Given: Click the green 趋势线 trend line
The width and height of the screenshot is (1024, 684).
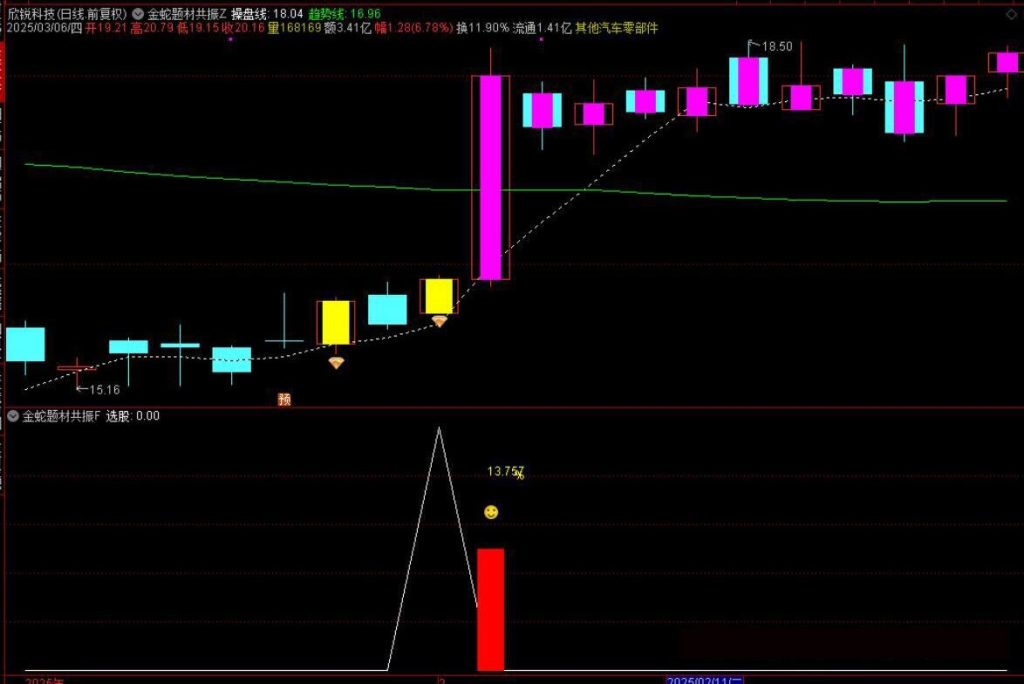Looking at the screenshot, I should coord(300,183).
